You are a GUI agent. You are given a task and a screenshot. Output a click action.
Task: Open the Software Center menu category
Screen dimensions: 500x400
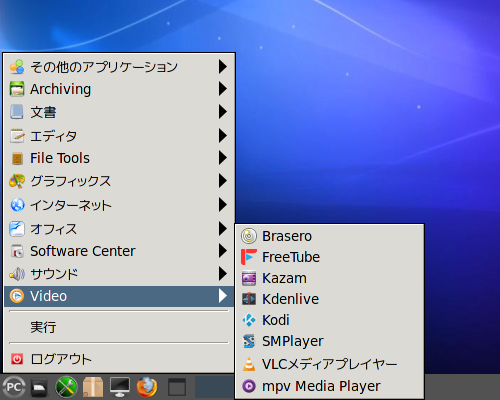pyautogui.click(x=119, y=251)
